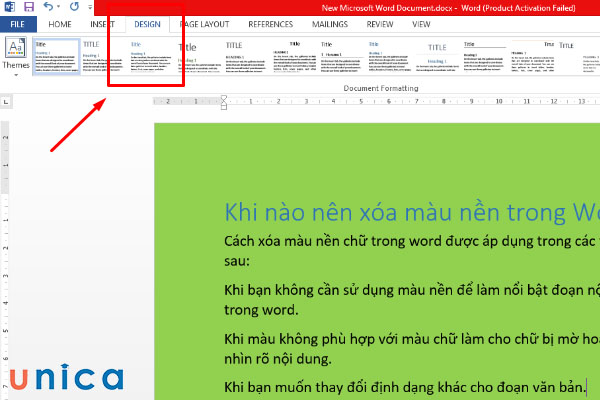Click the tab selector L button beside ruler

pos(6,102)
